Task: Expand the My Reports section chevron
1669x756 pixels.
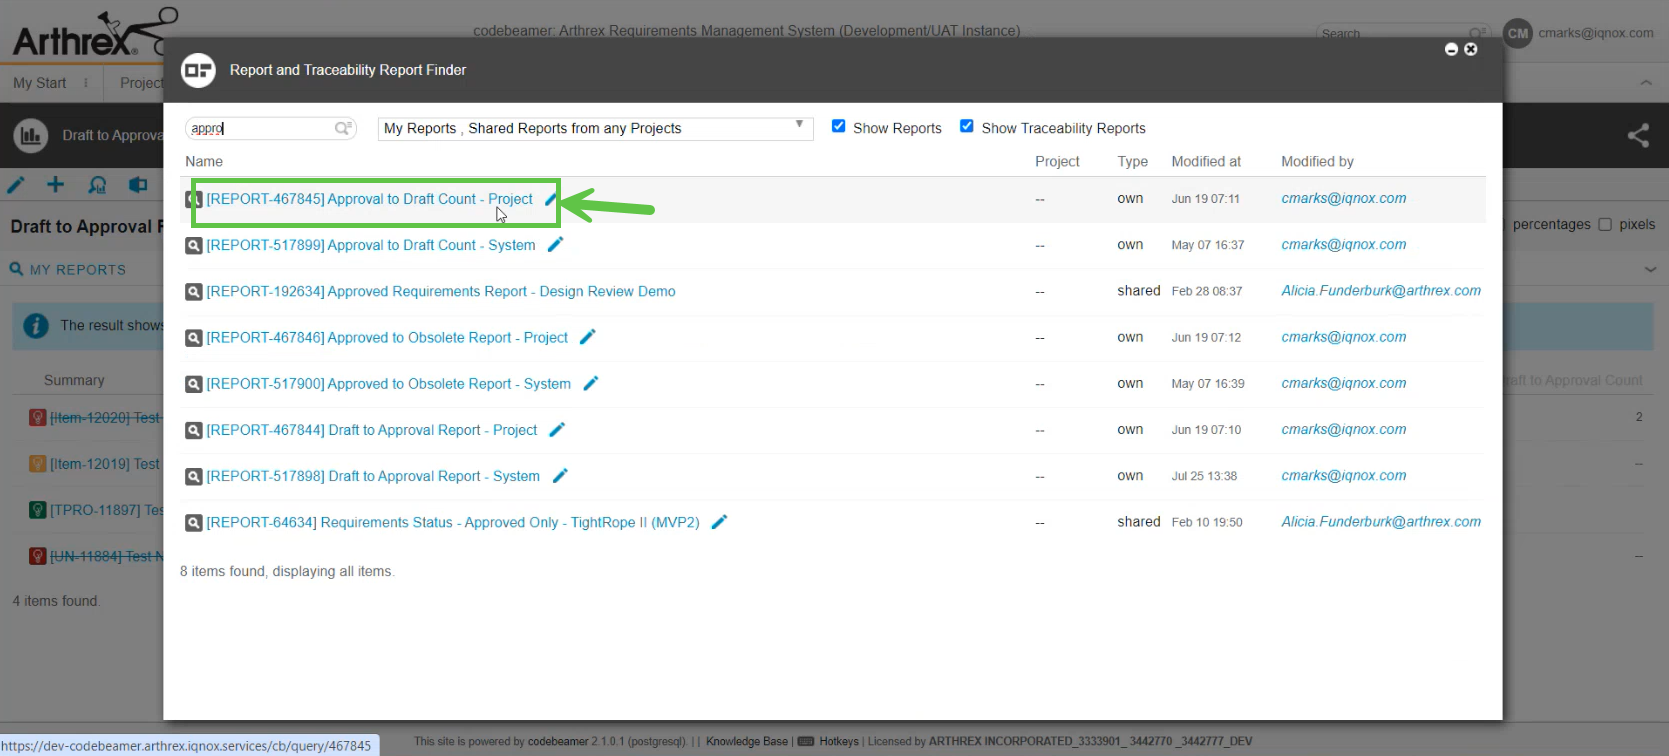Action: [1650, 269]
